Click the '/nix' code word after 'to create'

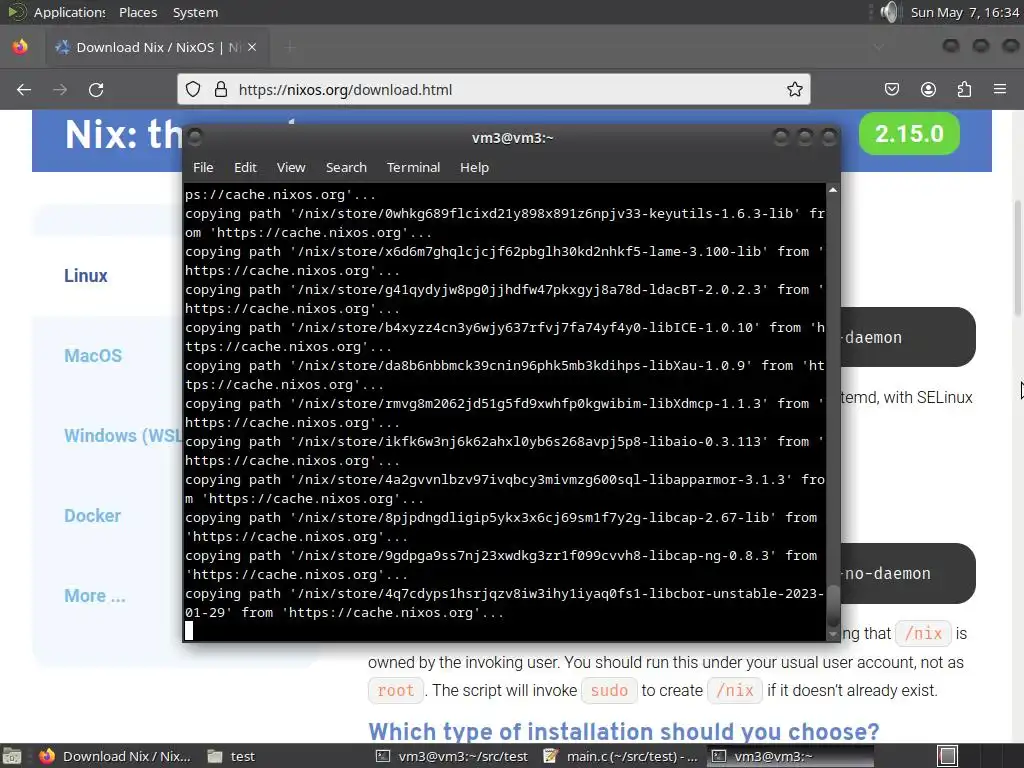[x=735, y=690]
